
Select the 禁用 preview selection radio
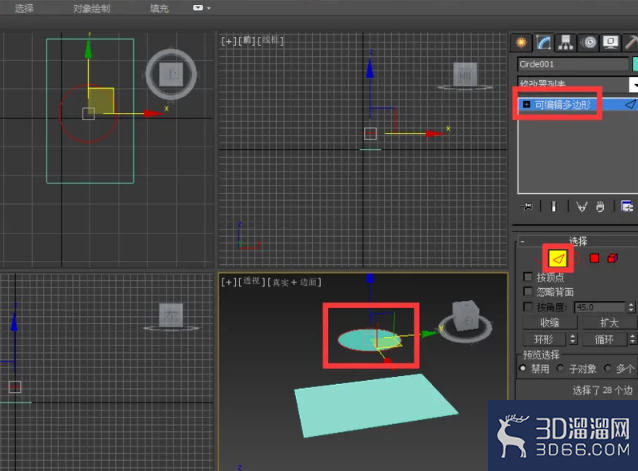pos(523,369)
